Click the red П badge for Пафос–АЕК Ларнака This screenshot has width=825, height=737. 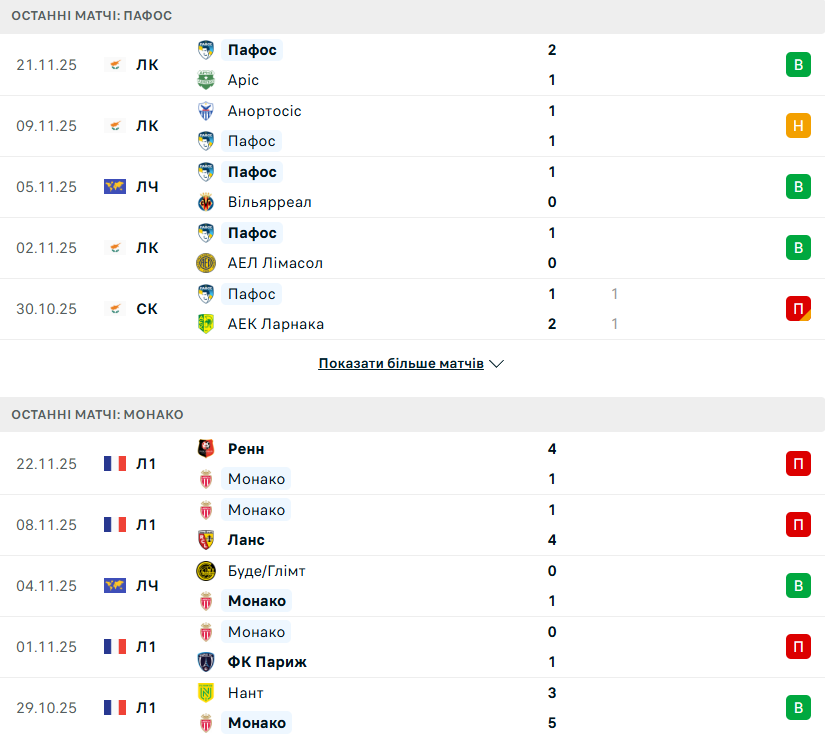click(x=798, y=309)
